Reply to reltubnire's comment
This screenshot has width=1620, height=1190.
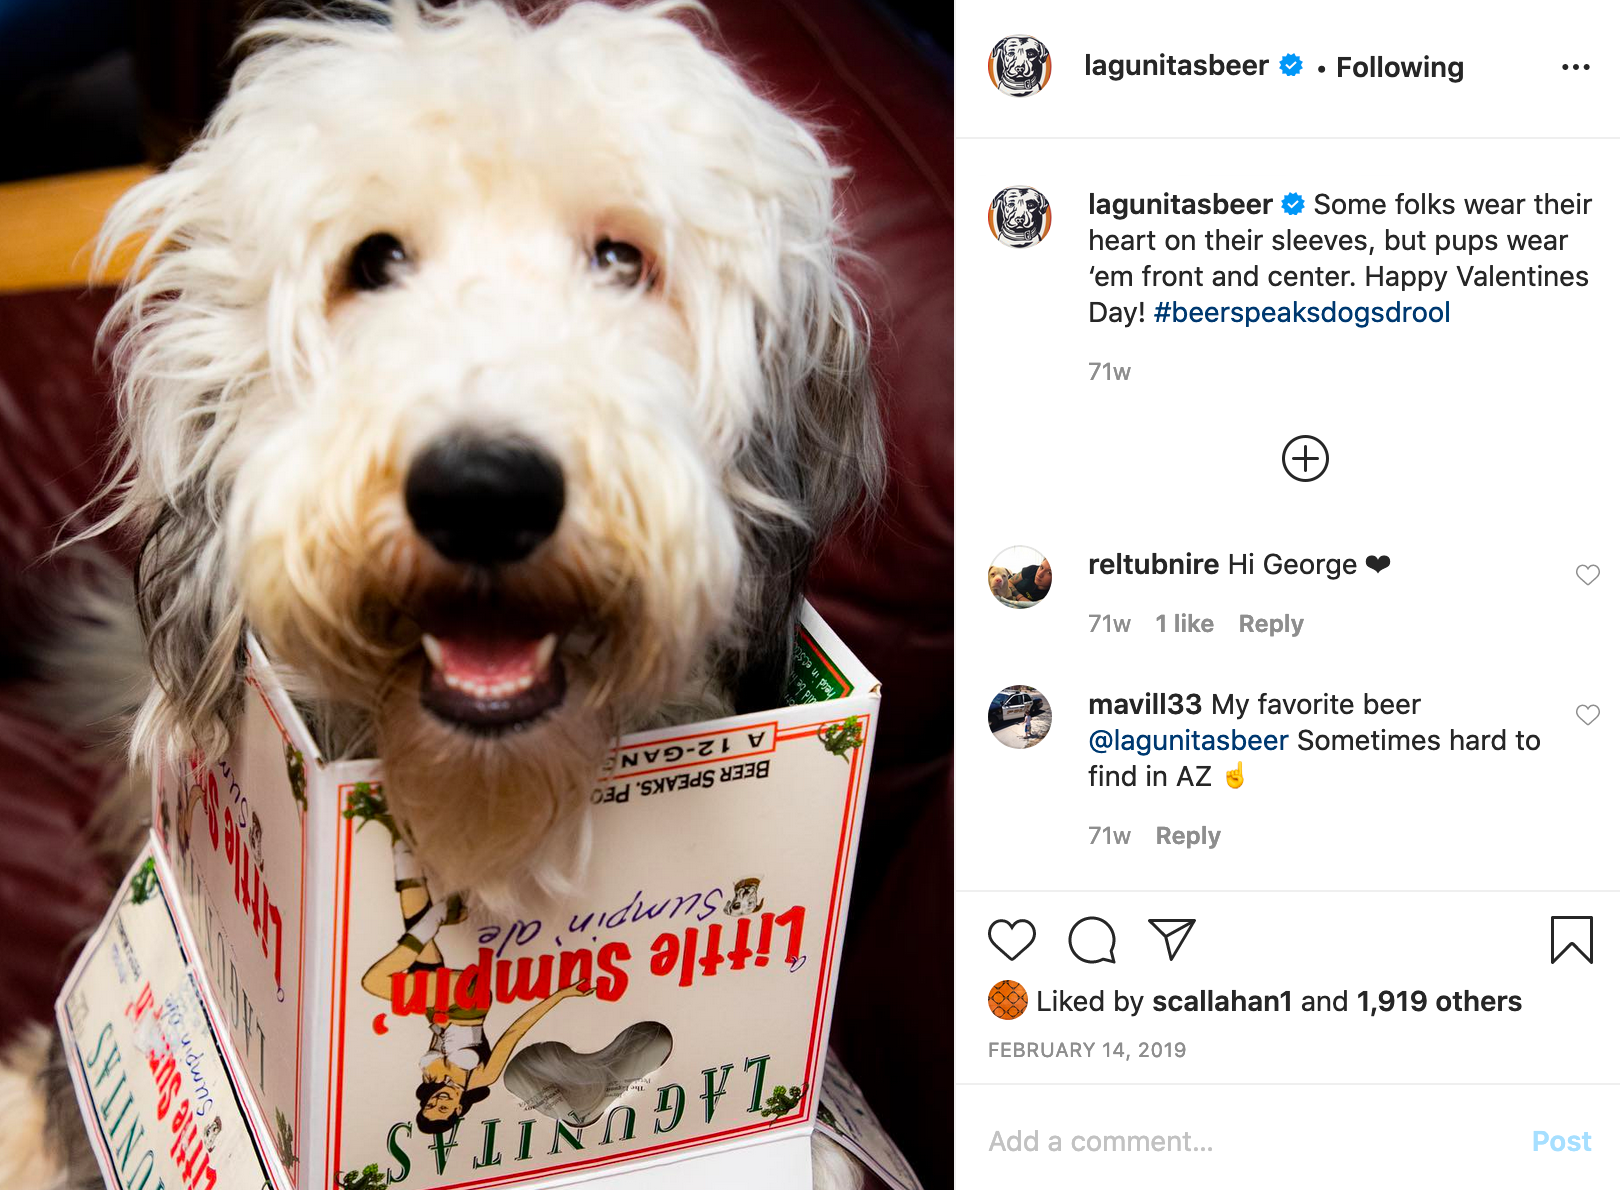(x=1271, y=624)
